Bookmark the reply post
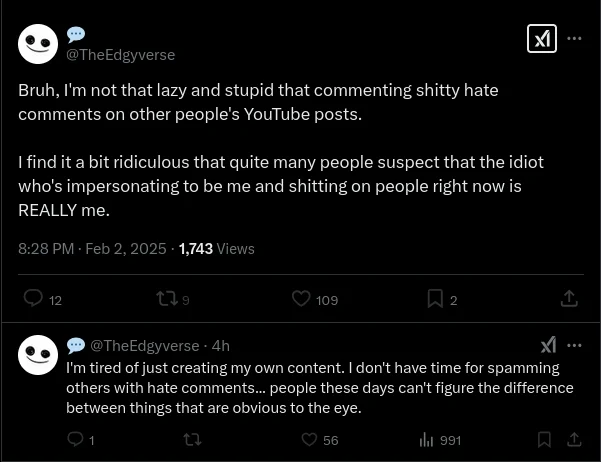601x462 pixels. point(544,439)
